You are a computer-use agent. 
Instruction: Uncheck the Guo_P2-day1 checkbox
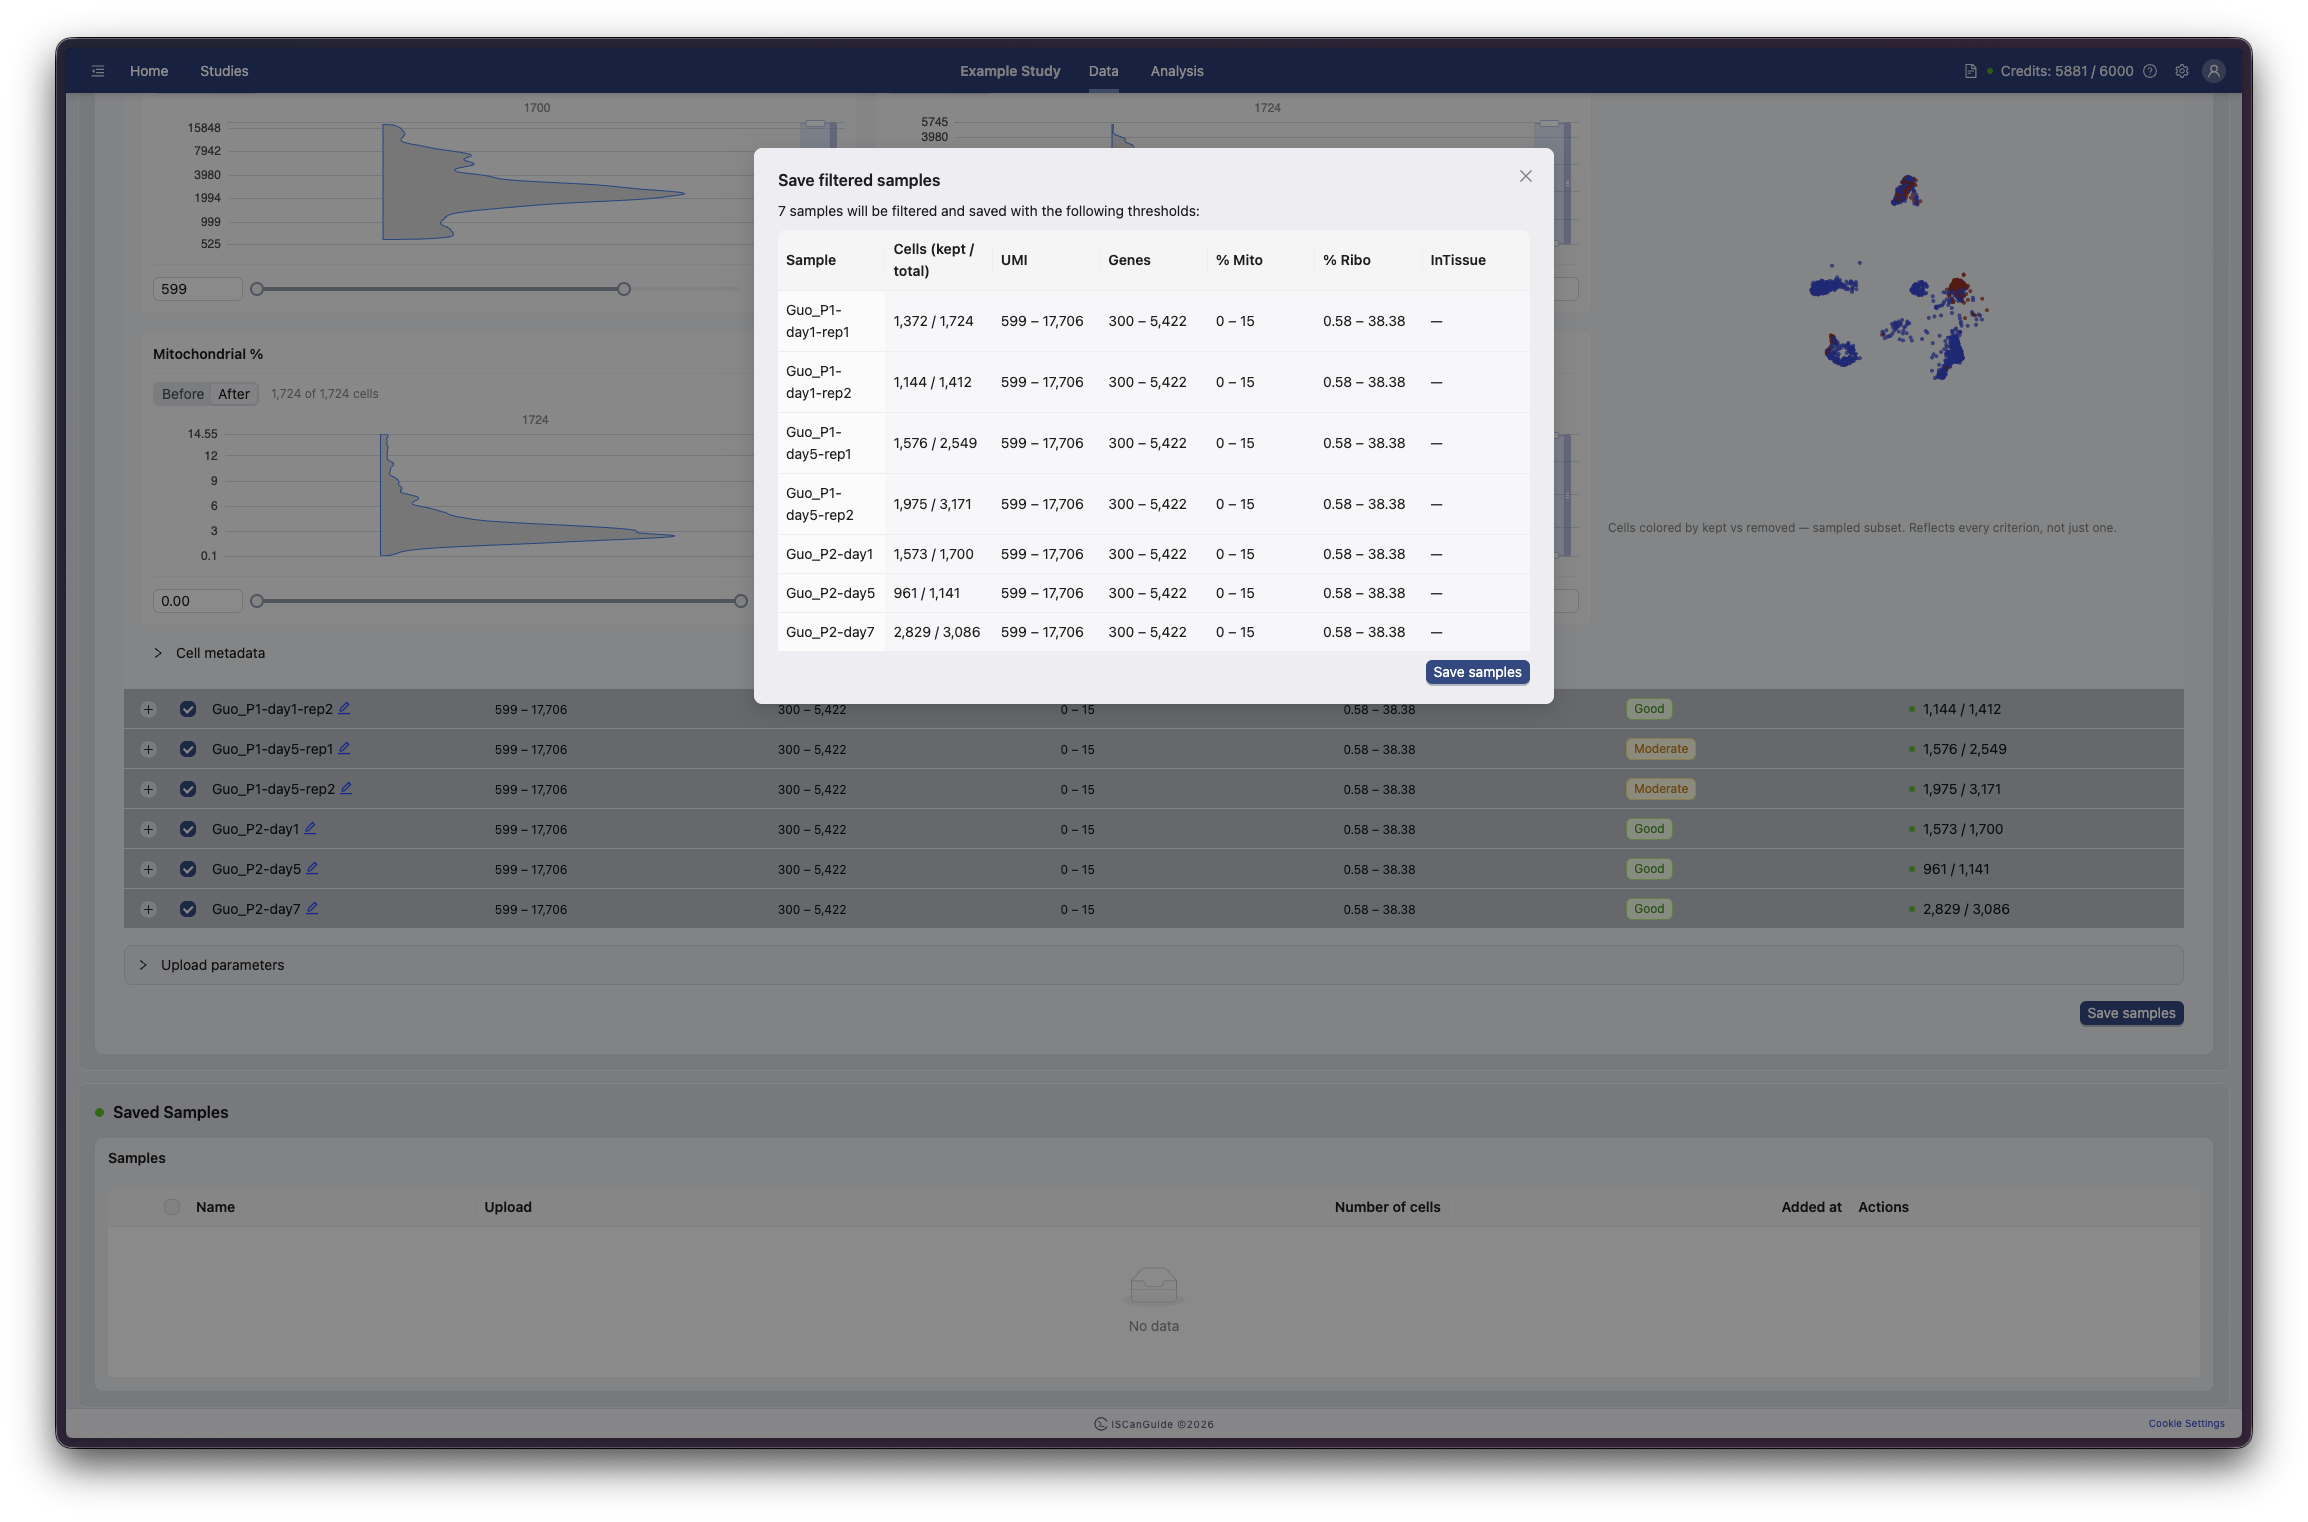point(188,829)
